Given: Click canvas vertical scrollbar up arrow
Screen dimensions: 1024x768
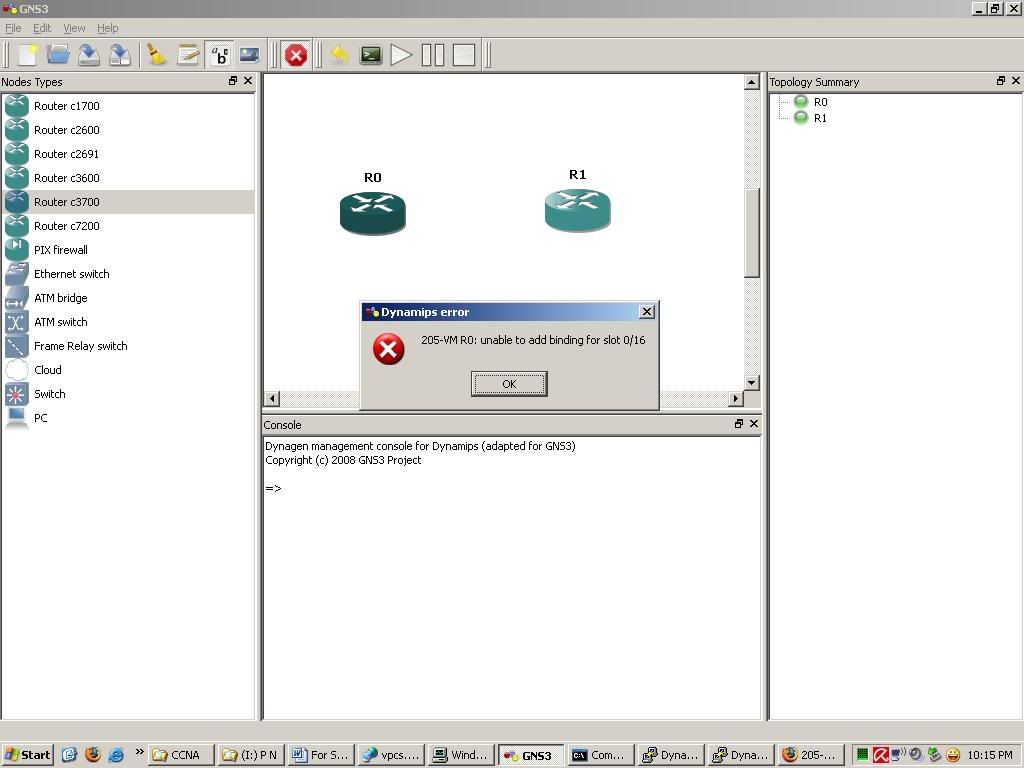Looking at the screenshot, I should click(x=752, y=82).
